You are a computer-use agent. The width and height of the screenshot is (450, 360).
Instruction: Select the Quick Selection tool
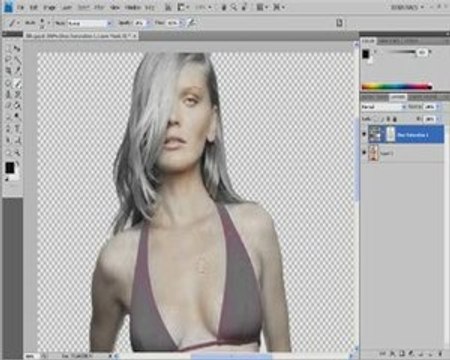click(x=17, y=60)
